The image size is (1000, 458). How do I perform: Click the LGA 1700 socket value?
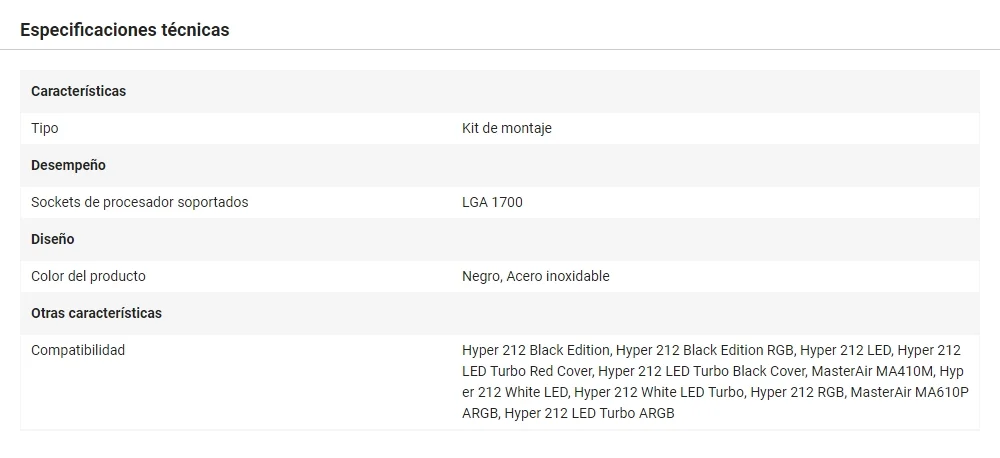pyautogui.click(x=492, y=202)
